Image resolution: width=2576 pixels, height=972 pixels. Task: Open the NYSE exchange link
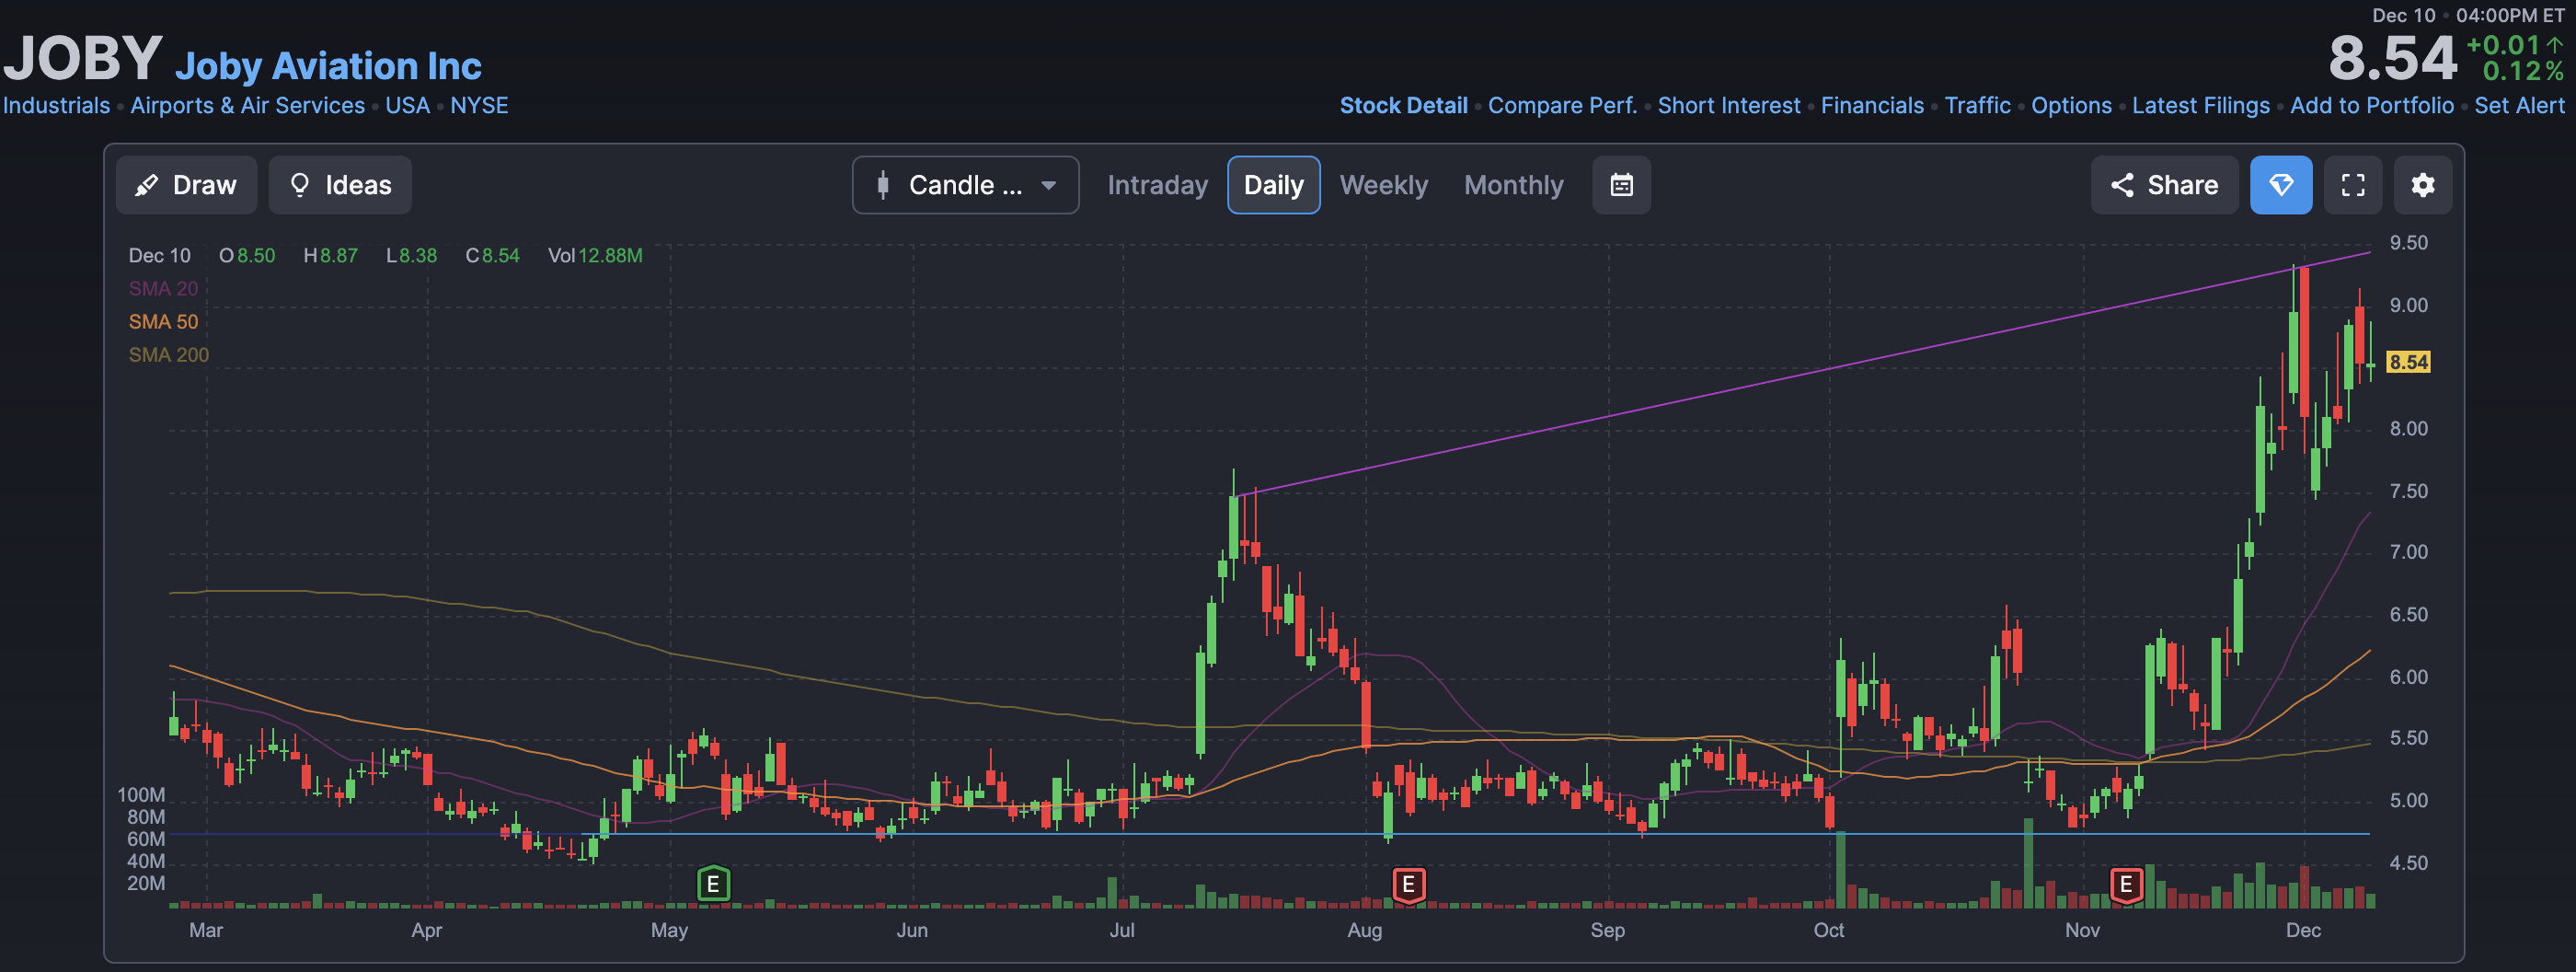[479, 105]
